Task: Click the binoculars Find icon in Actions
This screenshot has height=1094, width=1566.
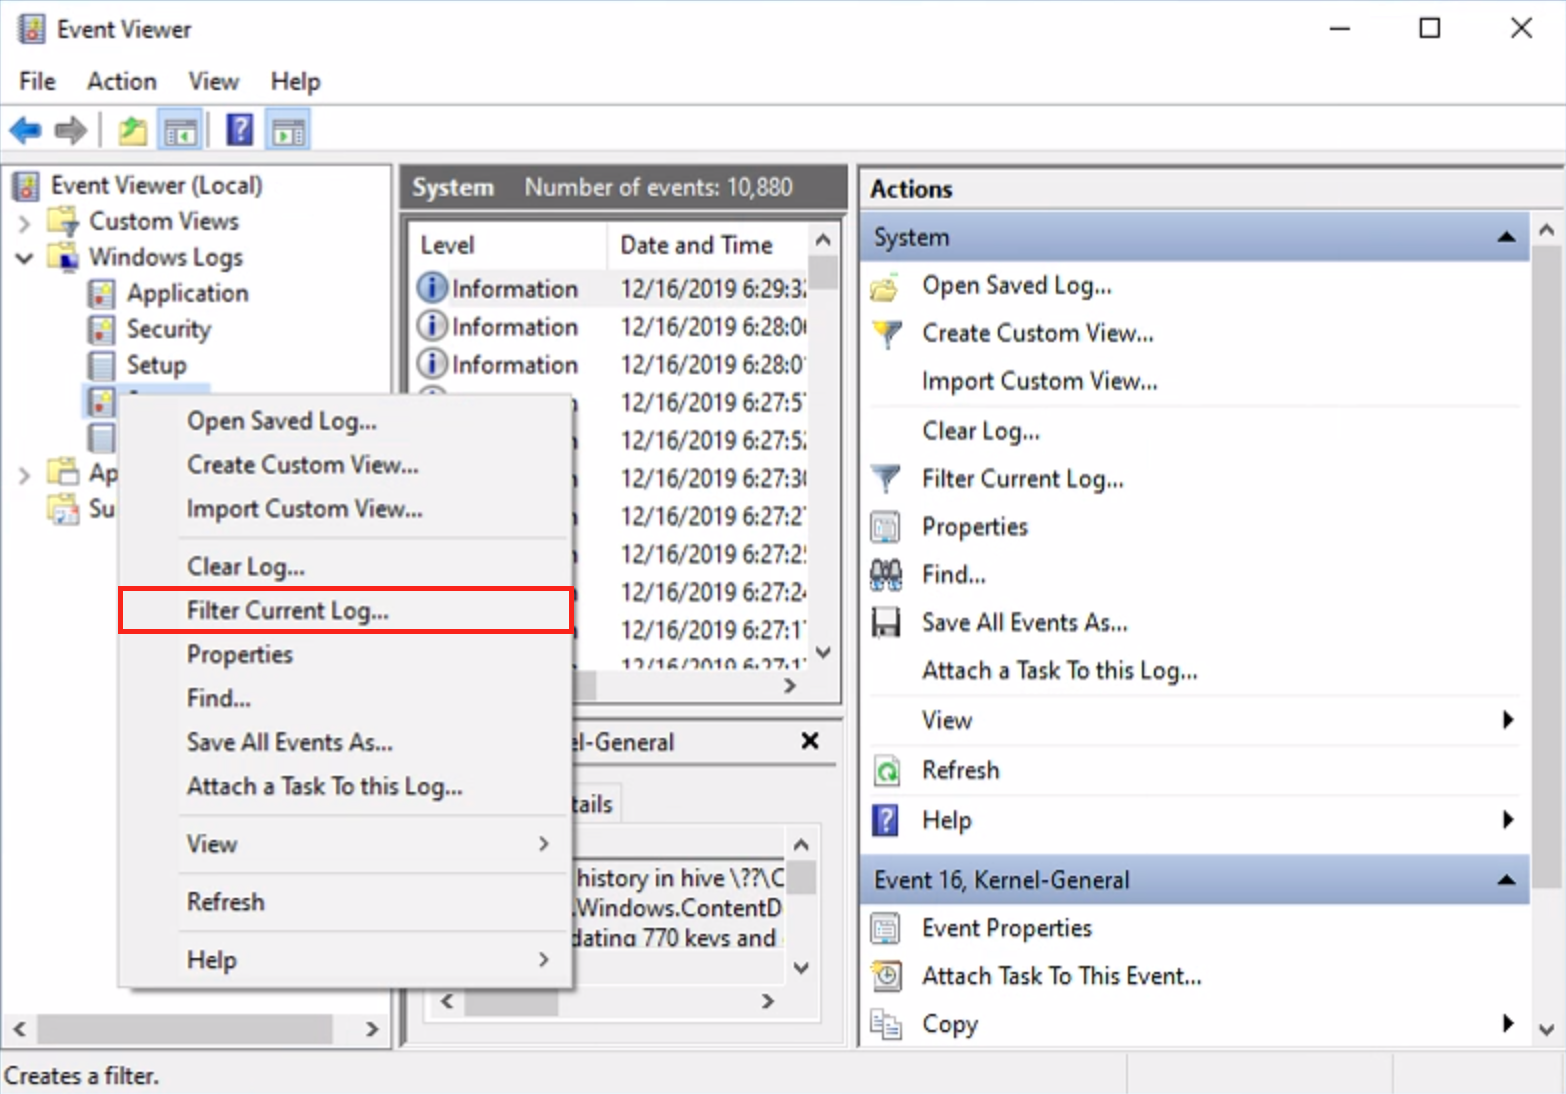Action: click(886, 575)
